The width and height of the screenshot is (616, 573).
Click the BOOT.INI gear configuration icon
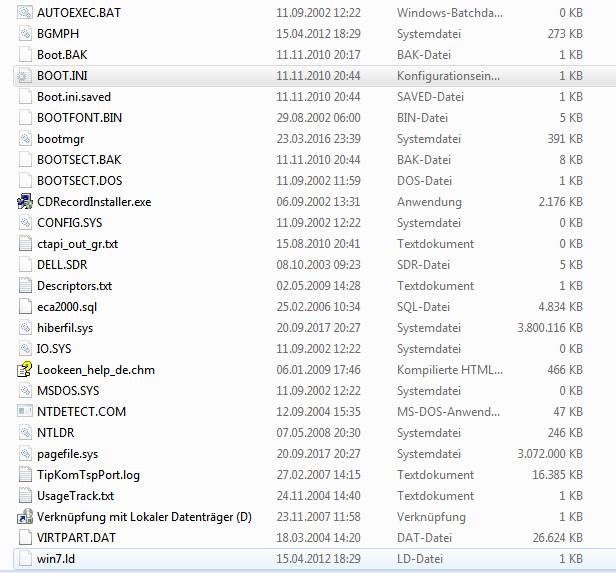(x=25, y=76)
